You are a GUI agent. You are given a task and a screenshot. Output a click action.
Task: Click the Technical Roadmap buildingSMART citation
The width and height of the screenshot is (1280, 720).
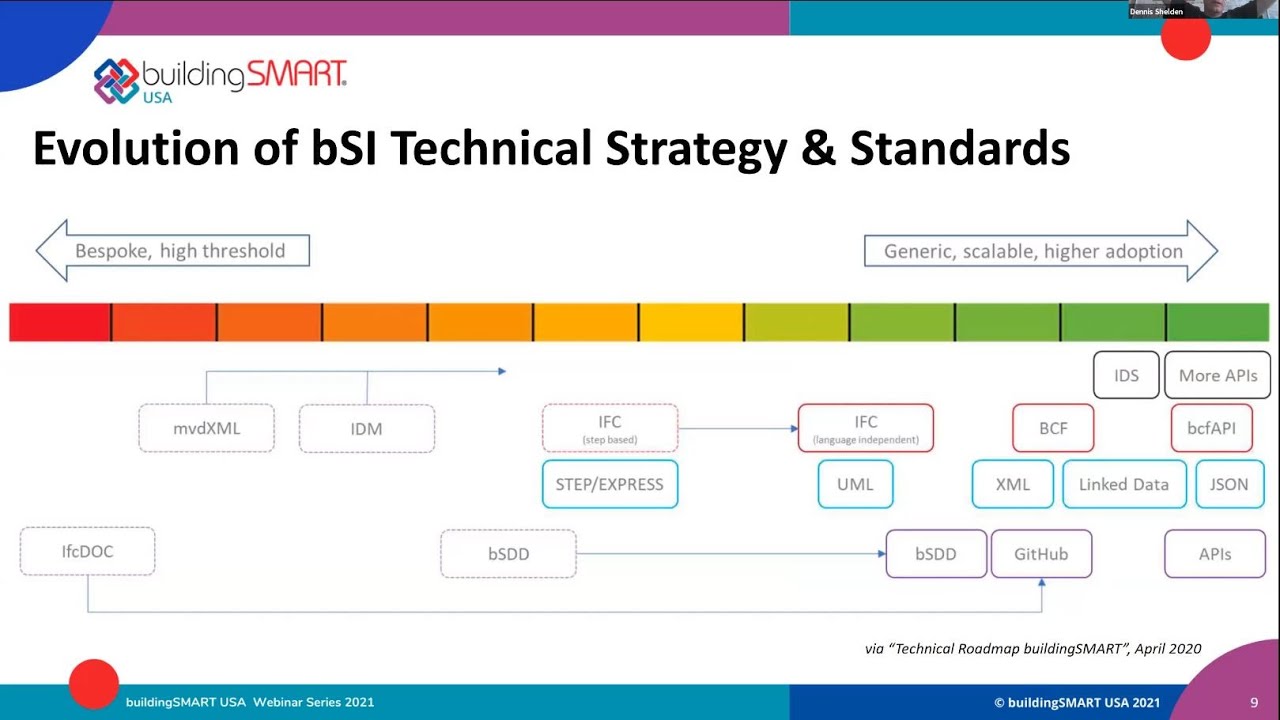point(1033,648)
